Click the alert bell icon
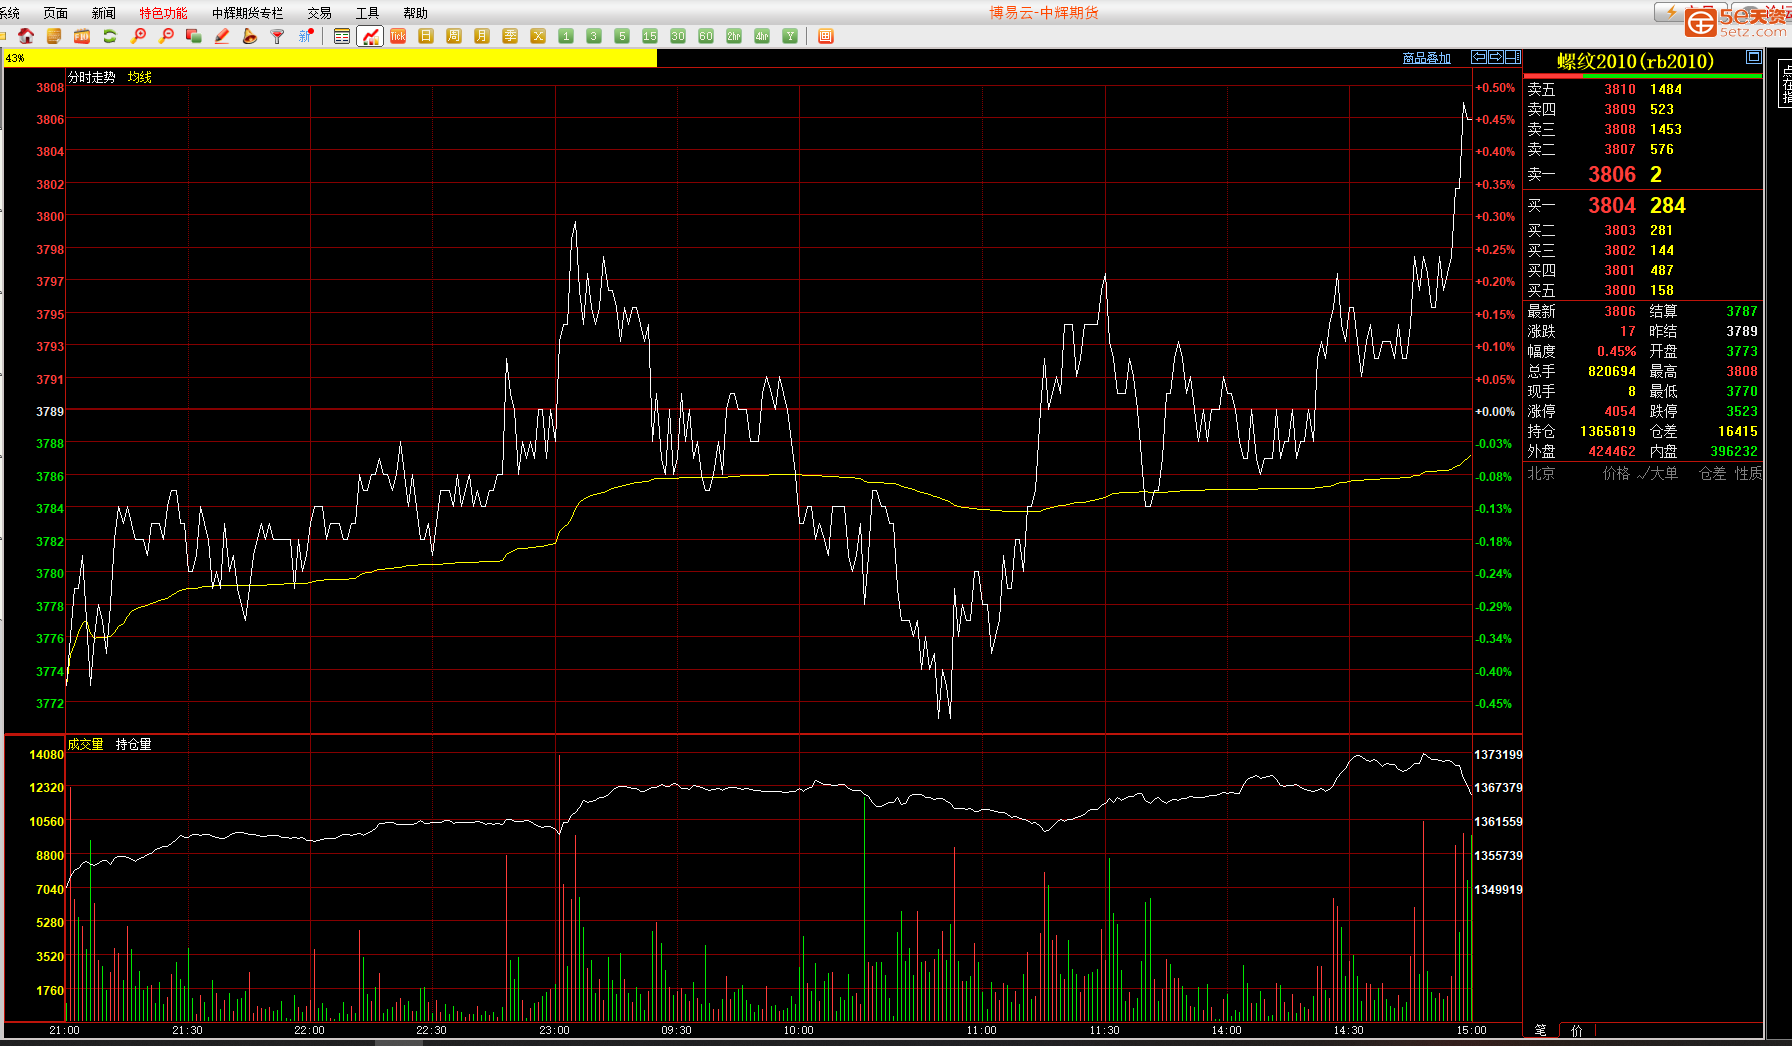Viewport: 1792px width, 1046px height. [250, 36]
